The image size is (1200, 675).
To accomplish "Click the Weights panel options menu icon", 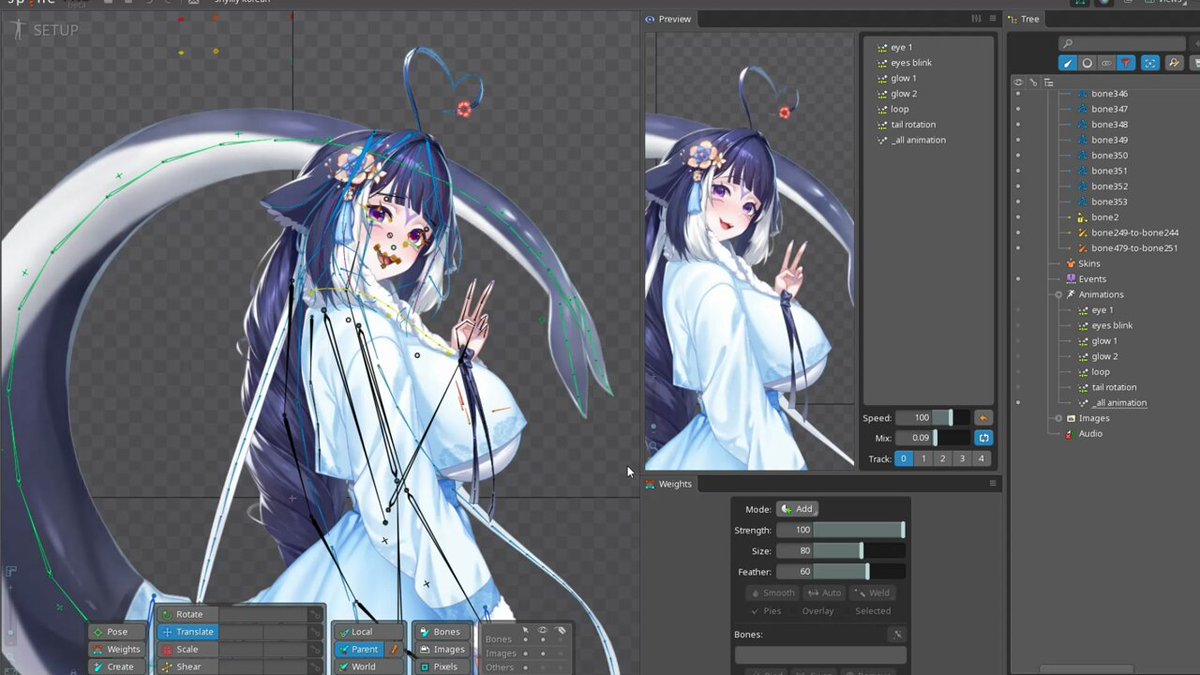I will pyautogui.click(x=993, y=484).
